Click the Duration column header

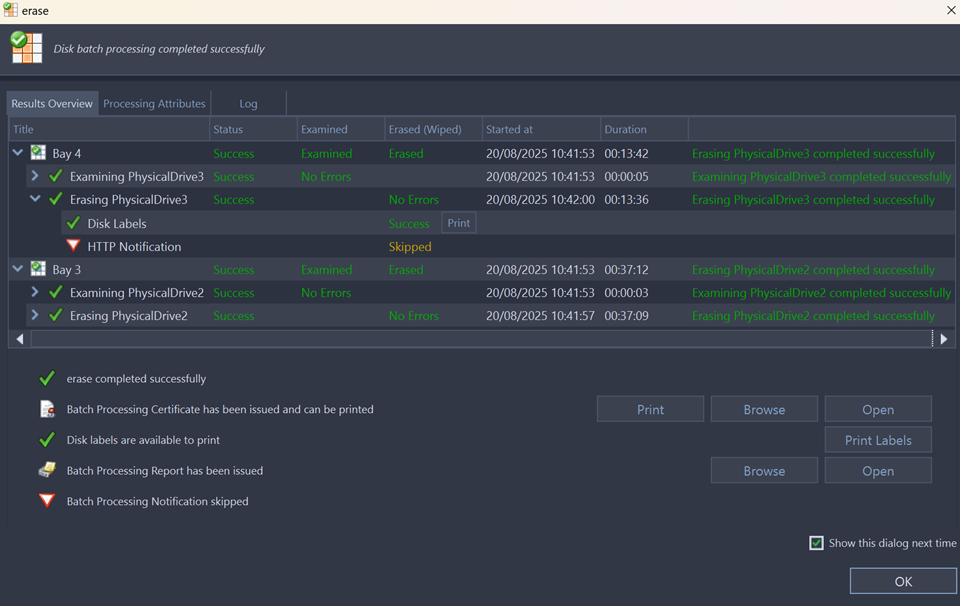pos(625,129)
